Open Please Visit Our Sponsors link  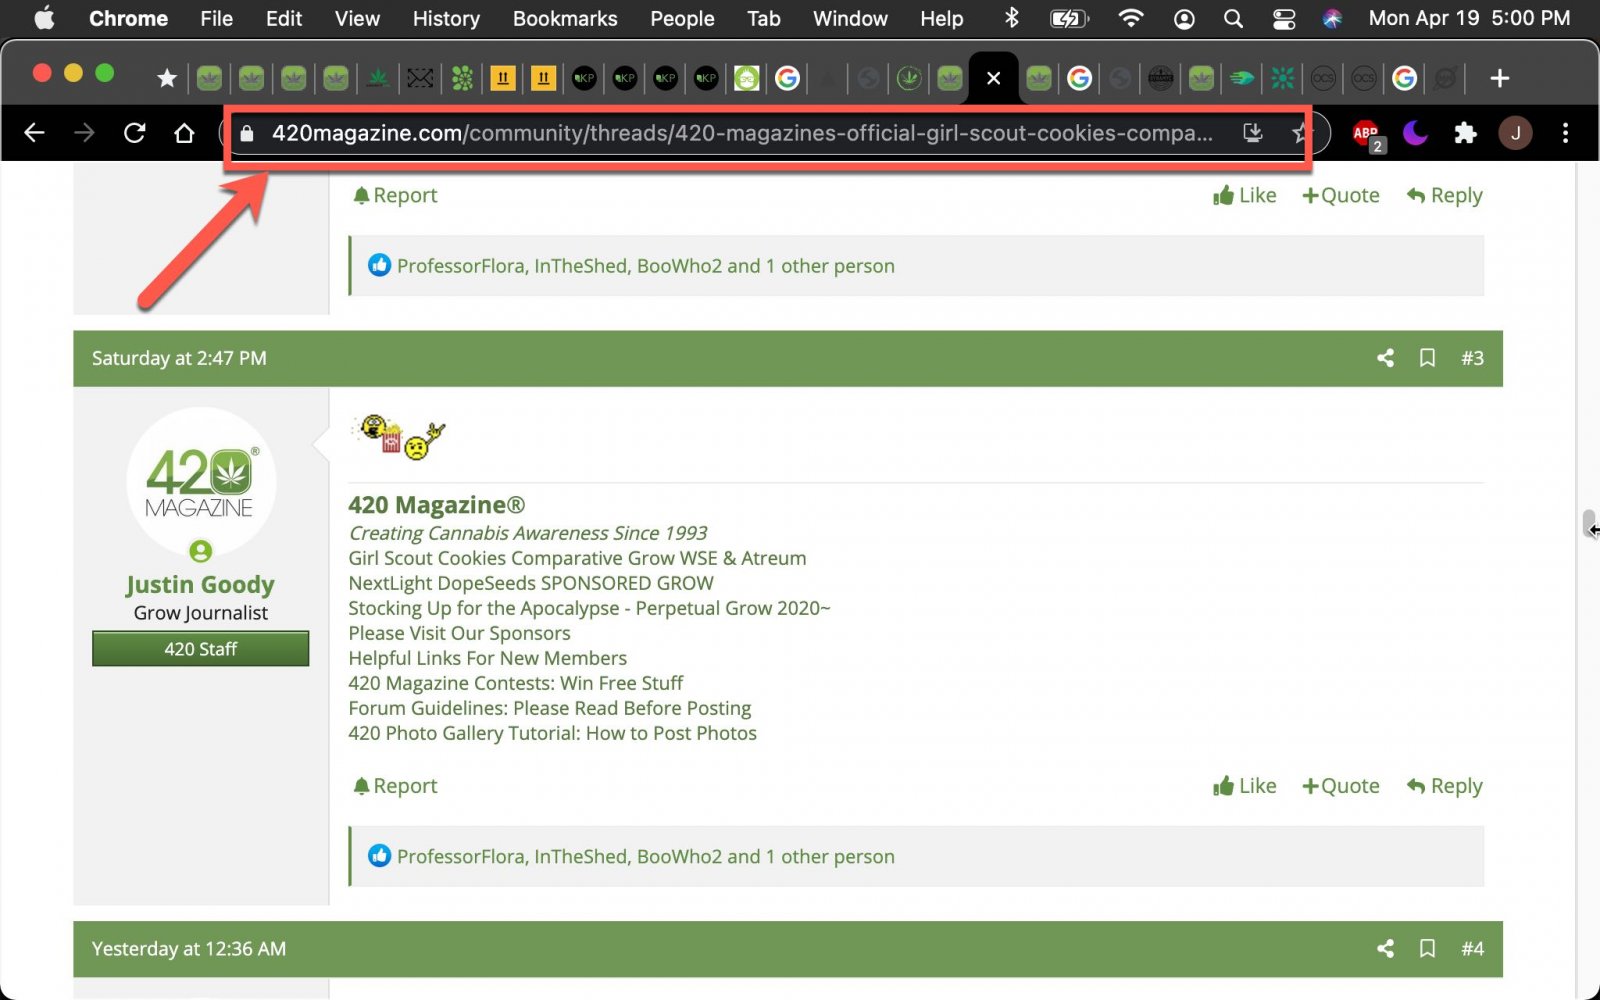point(459,633)
